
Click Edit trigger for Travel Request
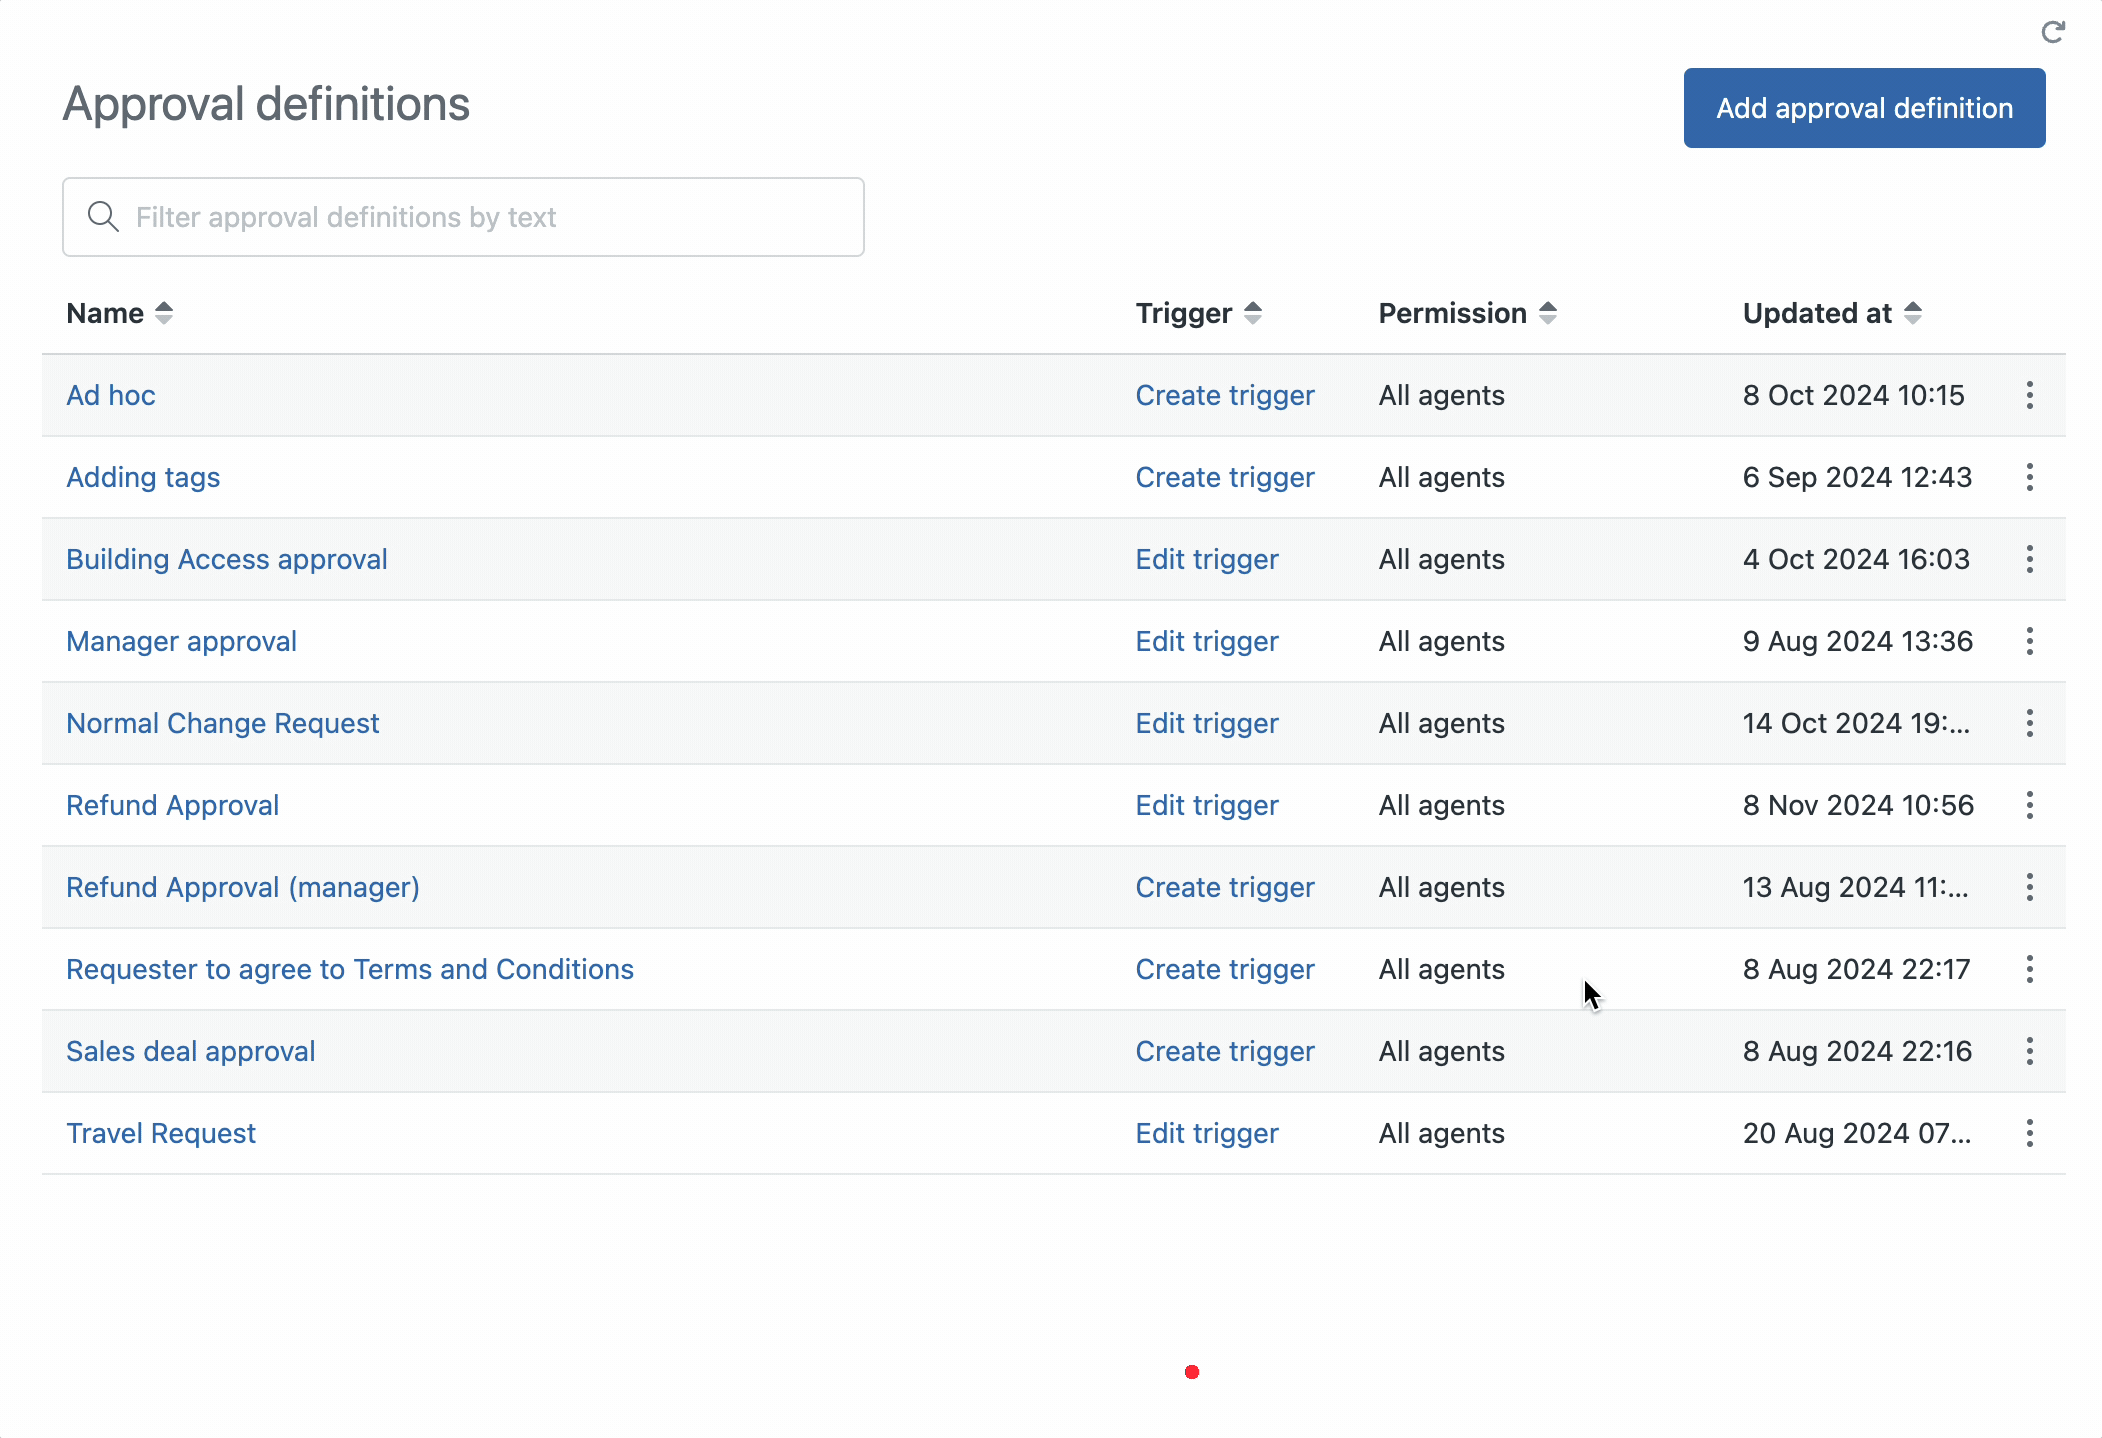coord(1207,1133)
